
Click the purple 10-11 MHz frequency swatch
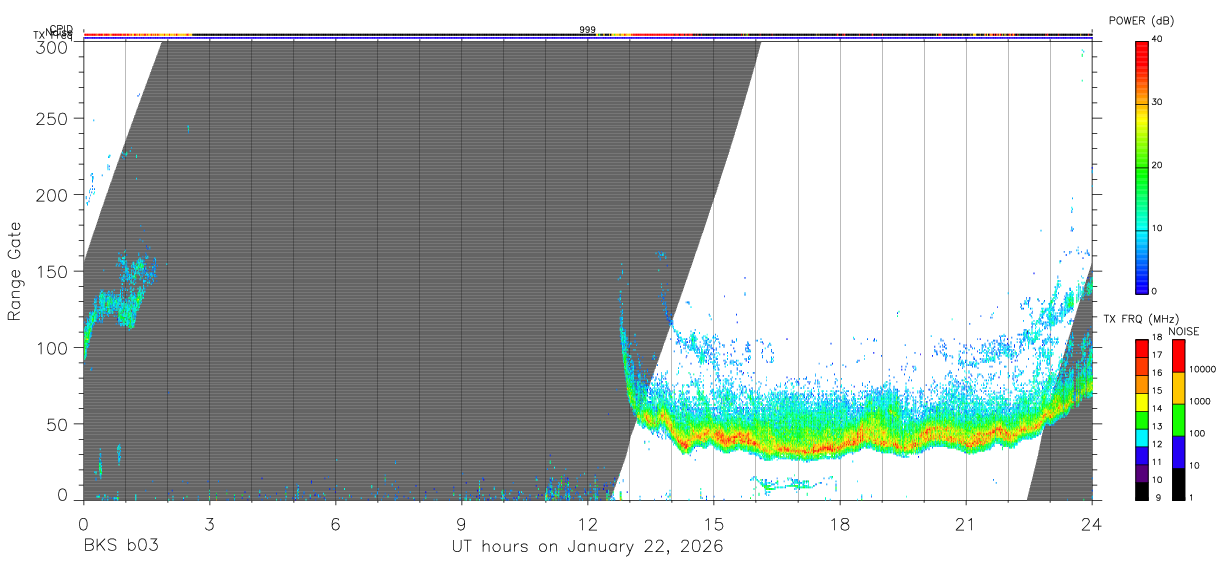(x=1141, y=473)
